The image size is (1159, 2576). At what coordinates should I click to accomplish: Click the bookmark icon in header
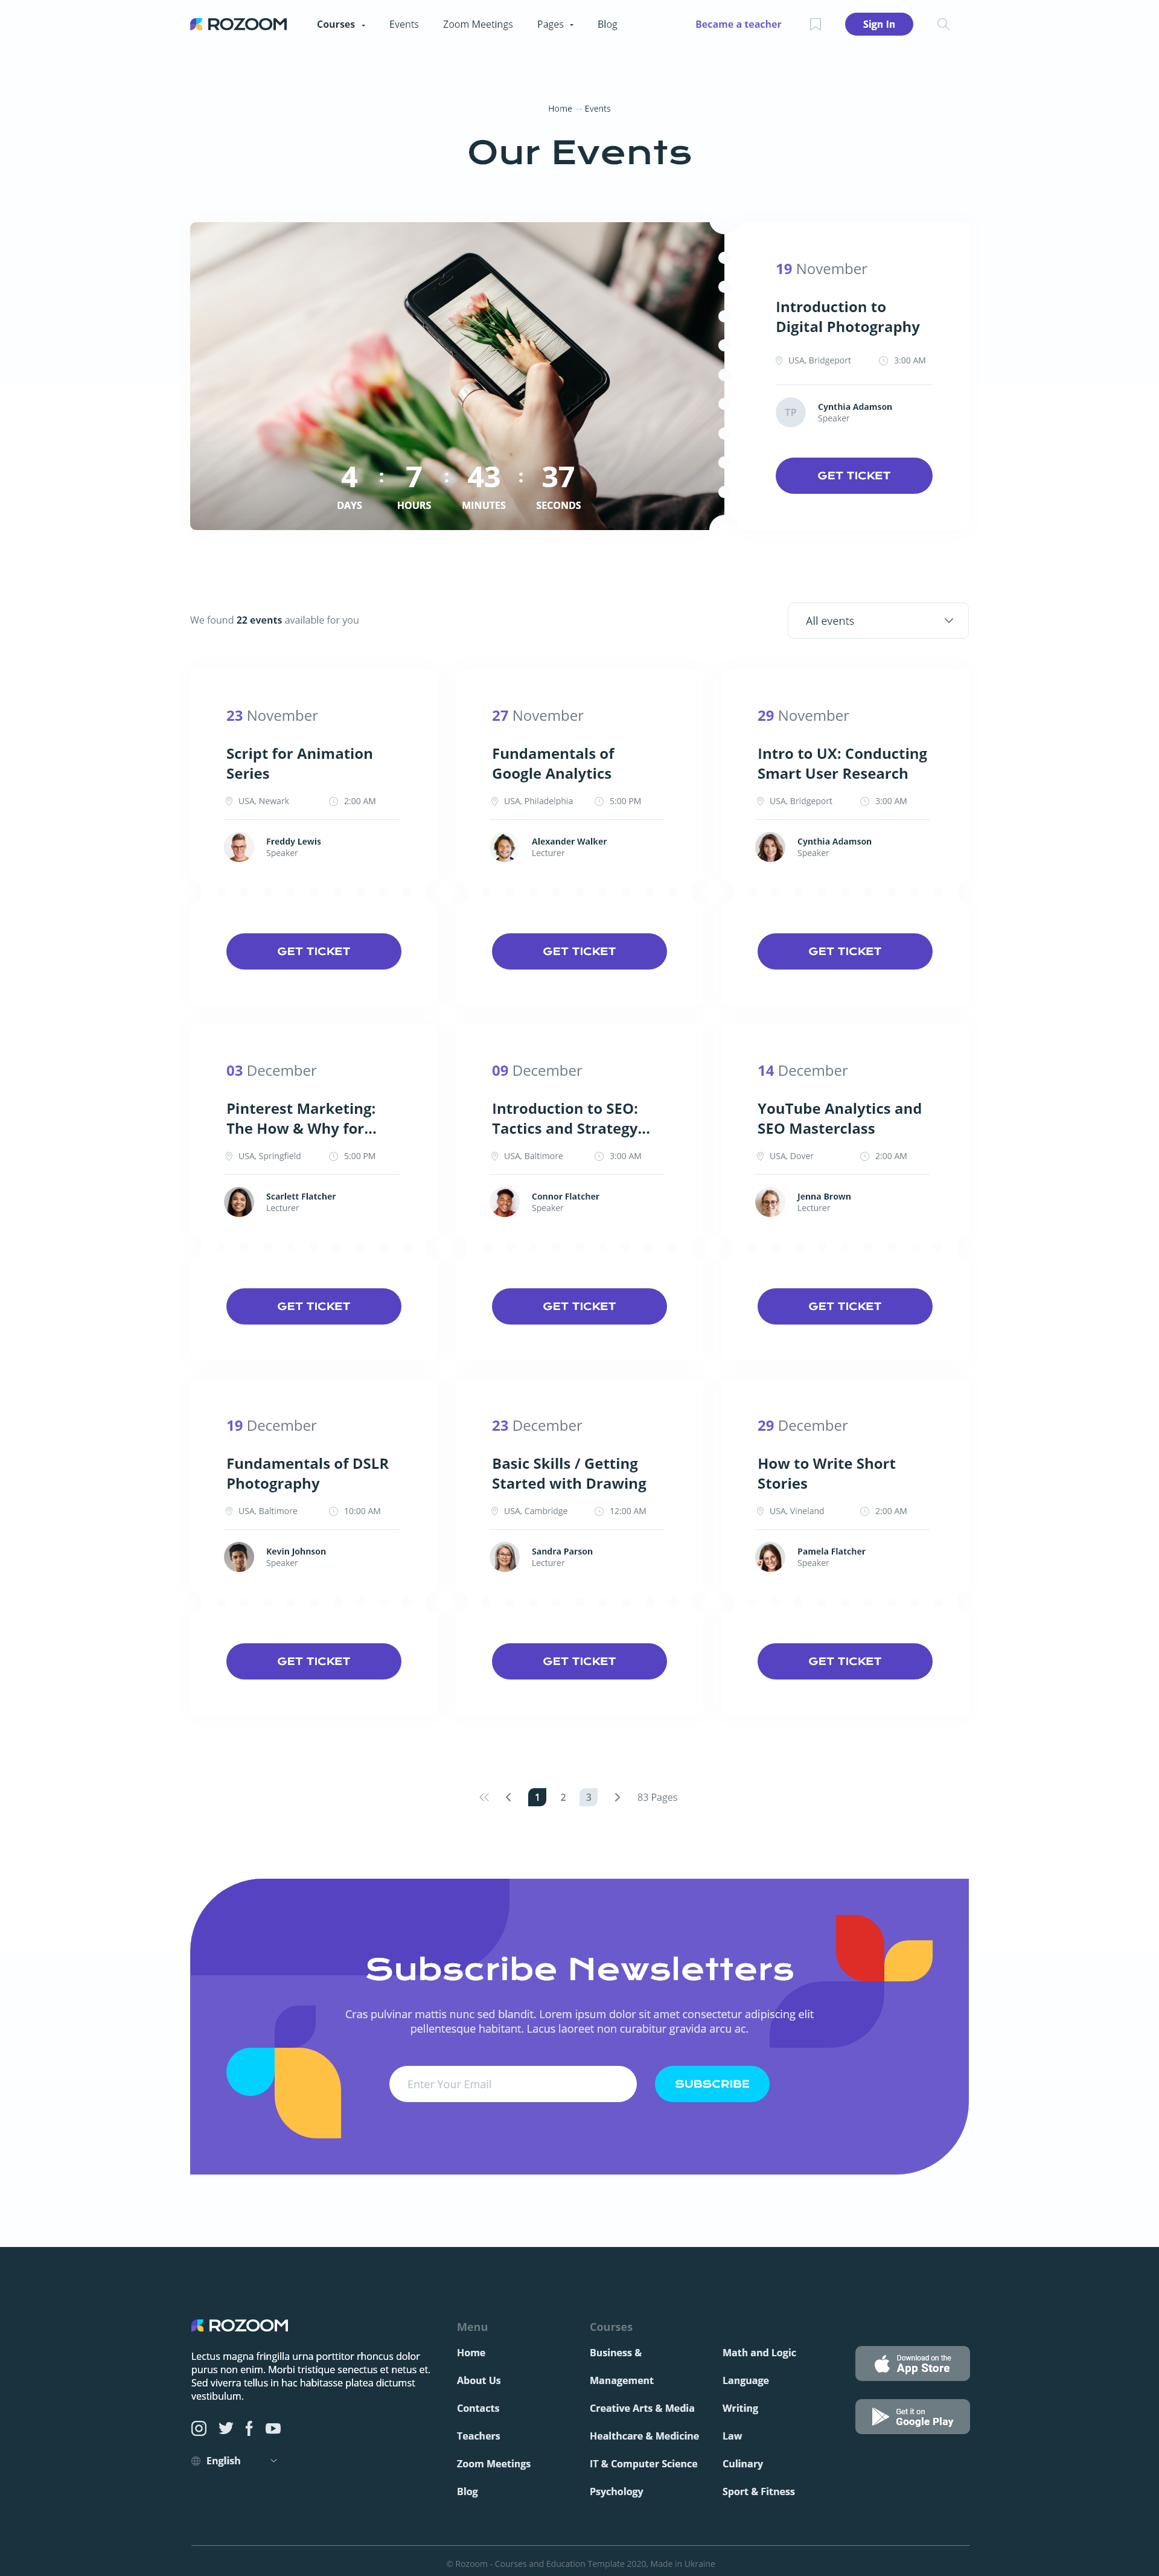815,24
